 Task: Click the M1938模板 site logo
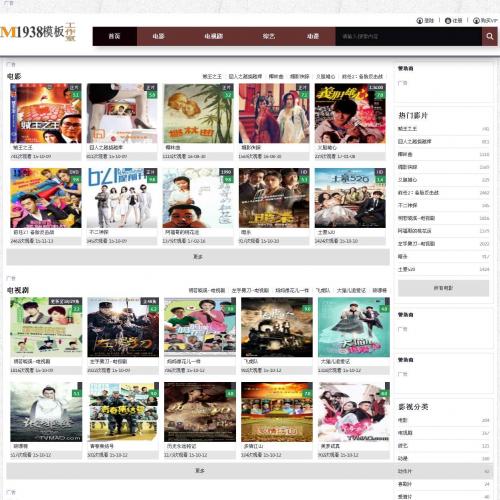(38, 32)
